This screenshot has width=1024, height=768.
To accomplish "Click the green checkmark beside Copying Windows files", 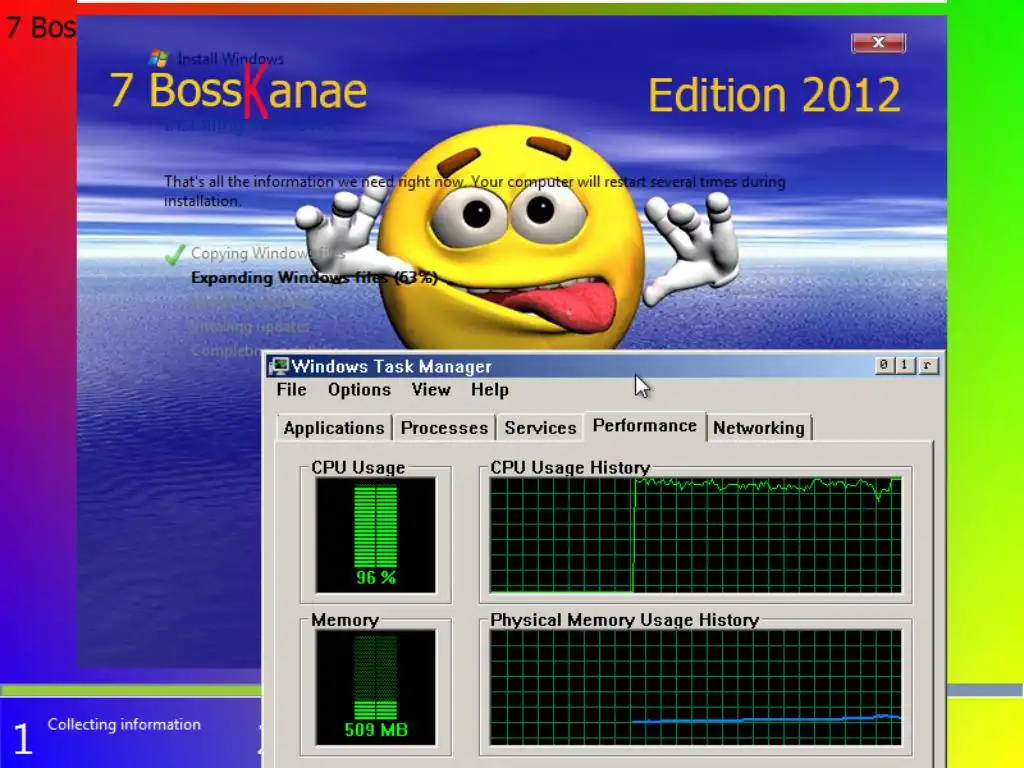I will pos(174,253).
